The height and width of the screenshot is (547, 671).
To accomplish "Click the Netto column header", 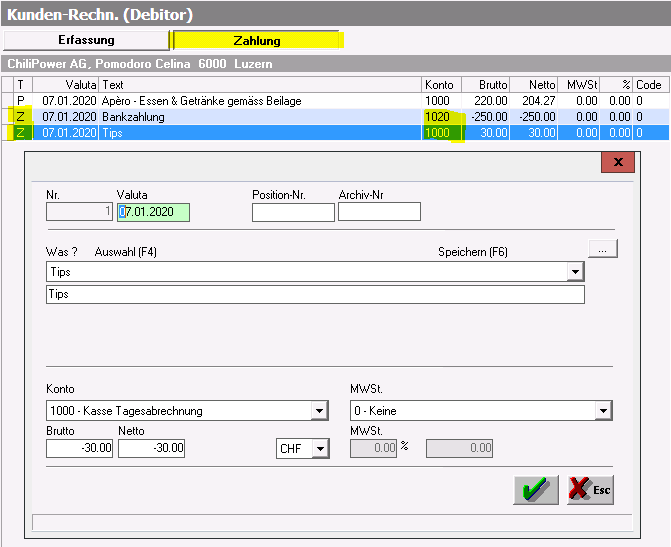I will point(533,85).
